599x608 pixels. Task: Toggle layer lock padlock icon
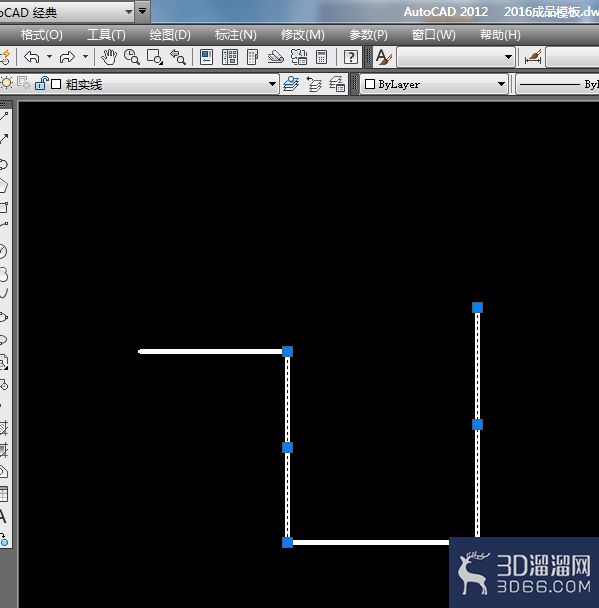click(x=41, y=83)
